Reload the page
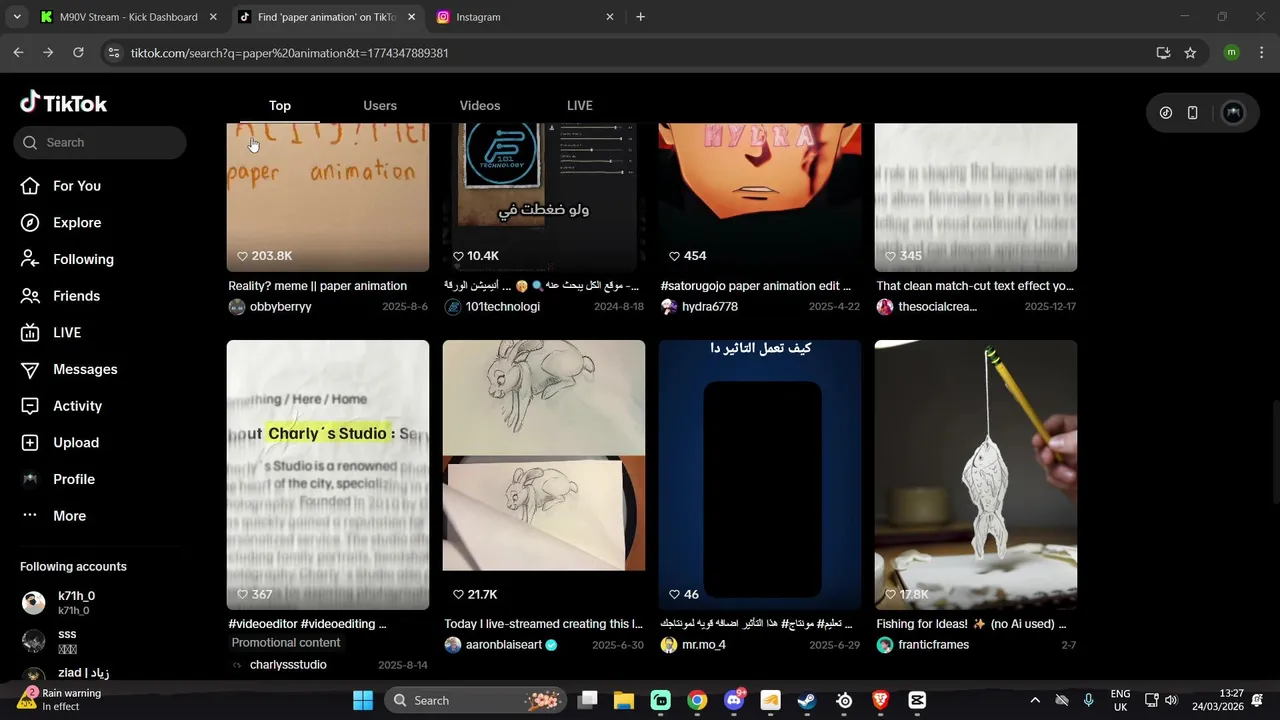This screenshot has width=1280, height=720. (x=78, y=53)
